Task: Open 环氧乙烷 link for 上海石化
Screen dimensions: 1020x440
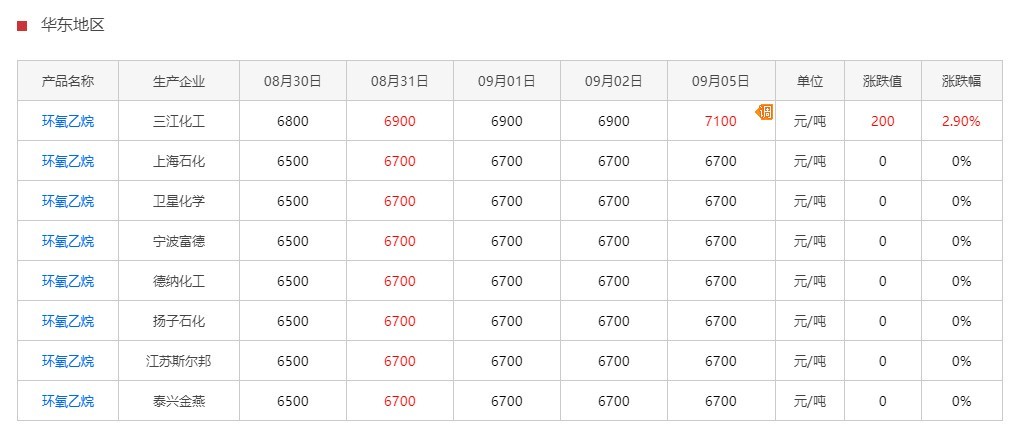Action: (68, 161)
